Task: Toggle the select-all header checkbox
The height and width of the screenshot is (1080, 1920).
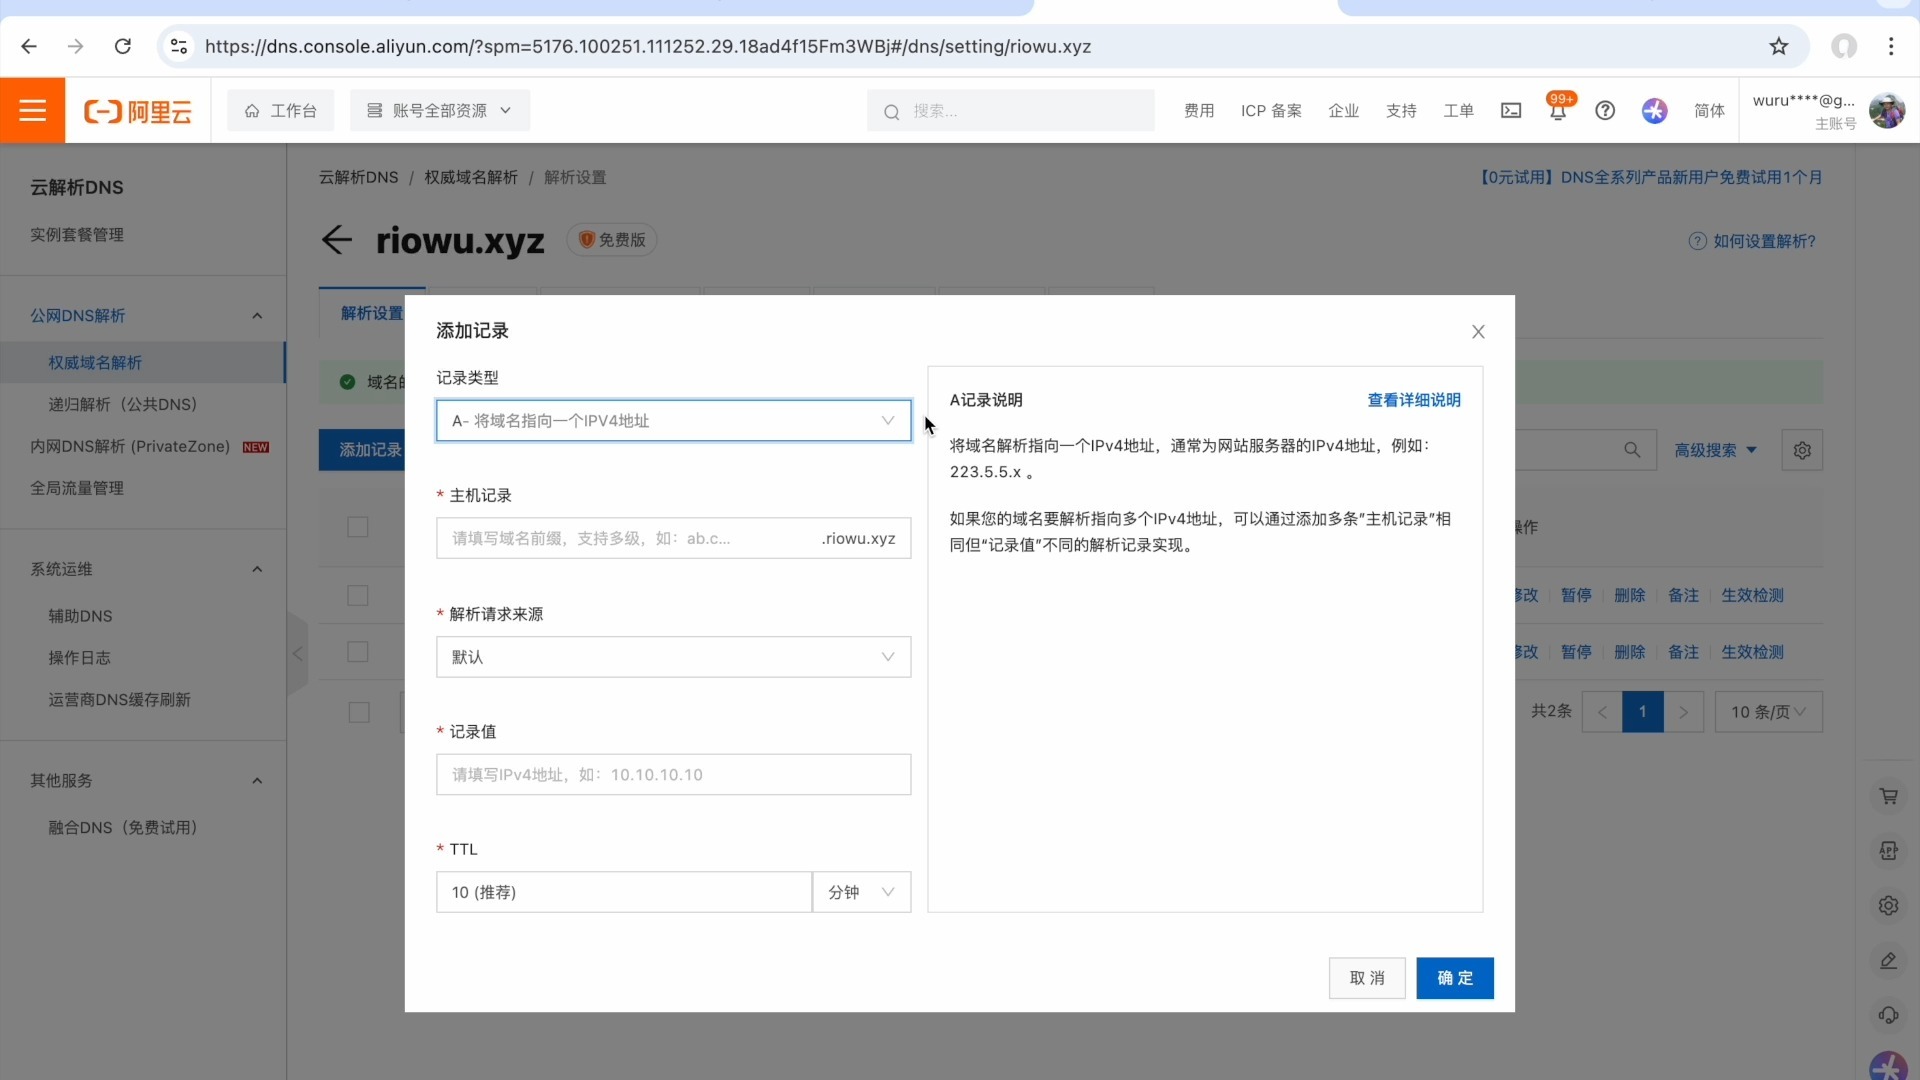Action: pyautogui.click(x=358, y=527)
